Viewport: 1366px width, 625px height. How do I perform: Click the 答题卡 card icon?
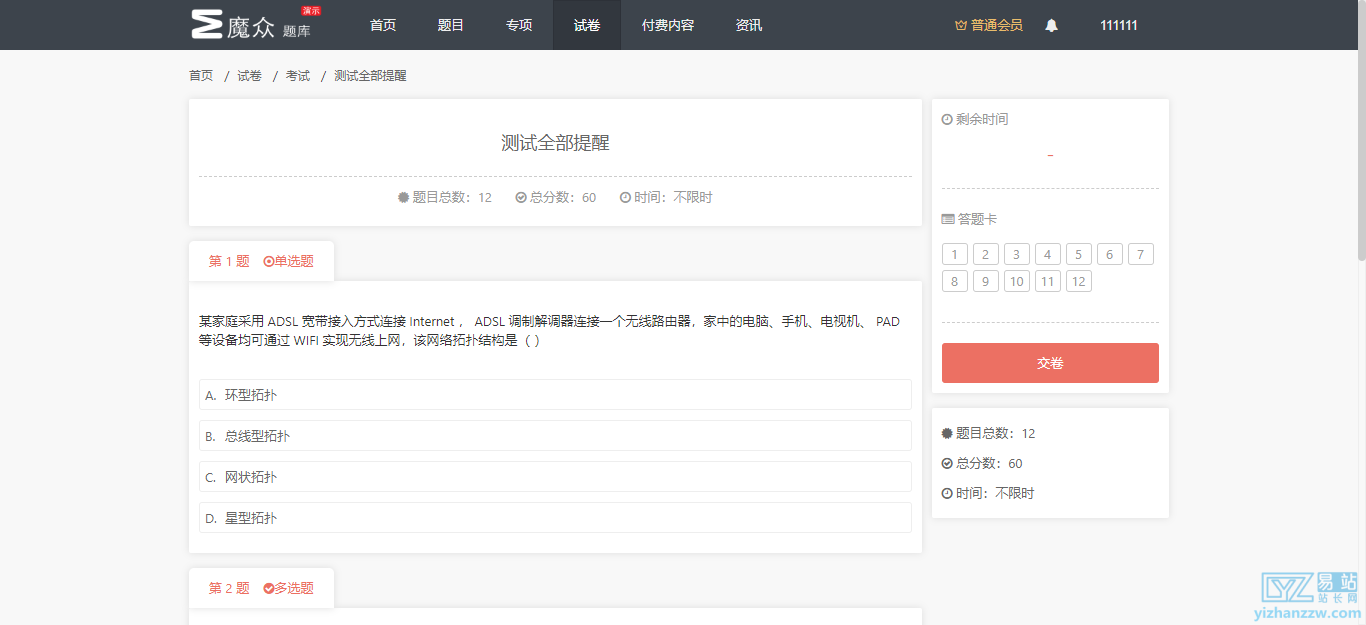pos(946,218)
